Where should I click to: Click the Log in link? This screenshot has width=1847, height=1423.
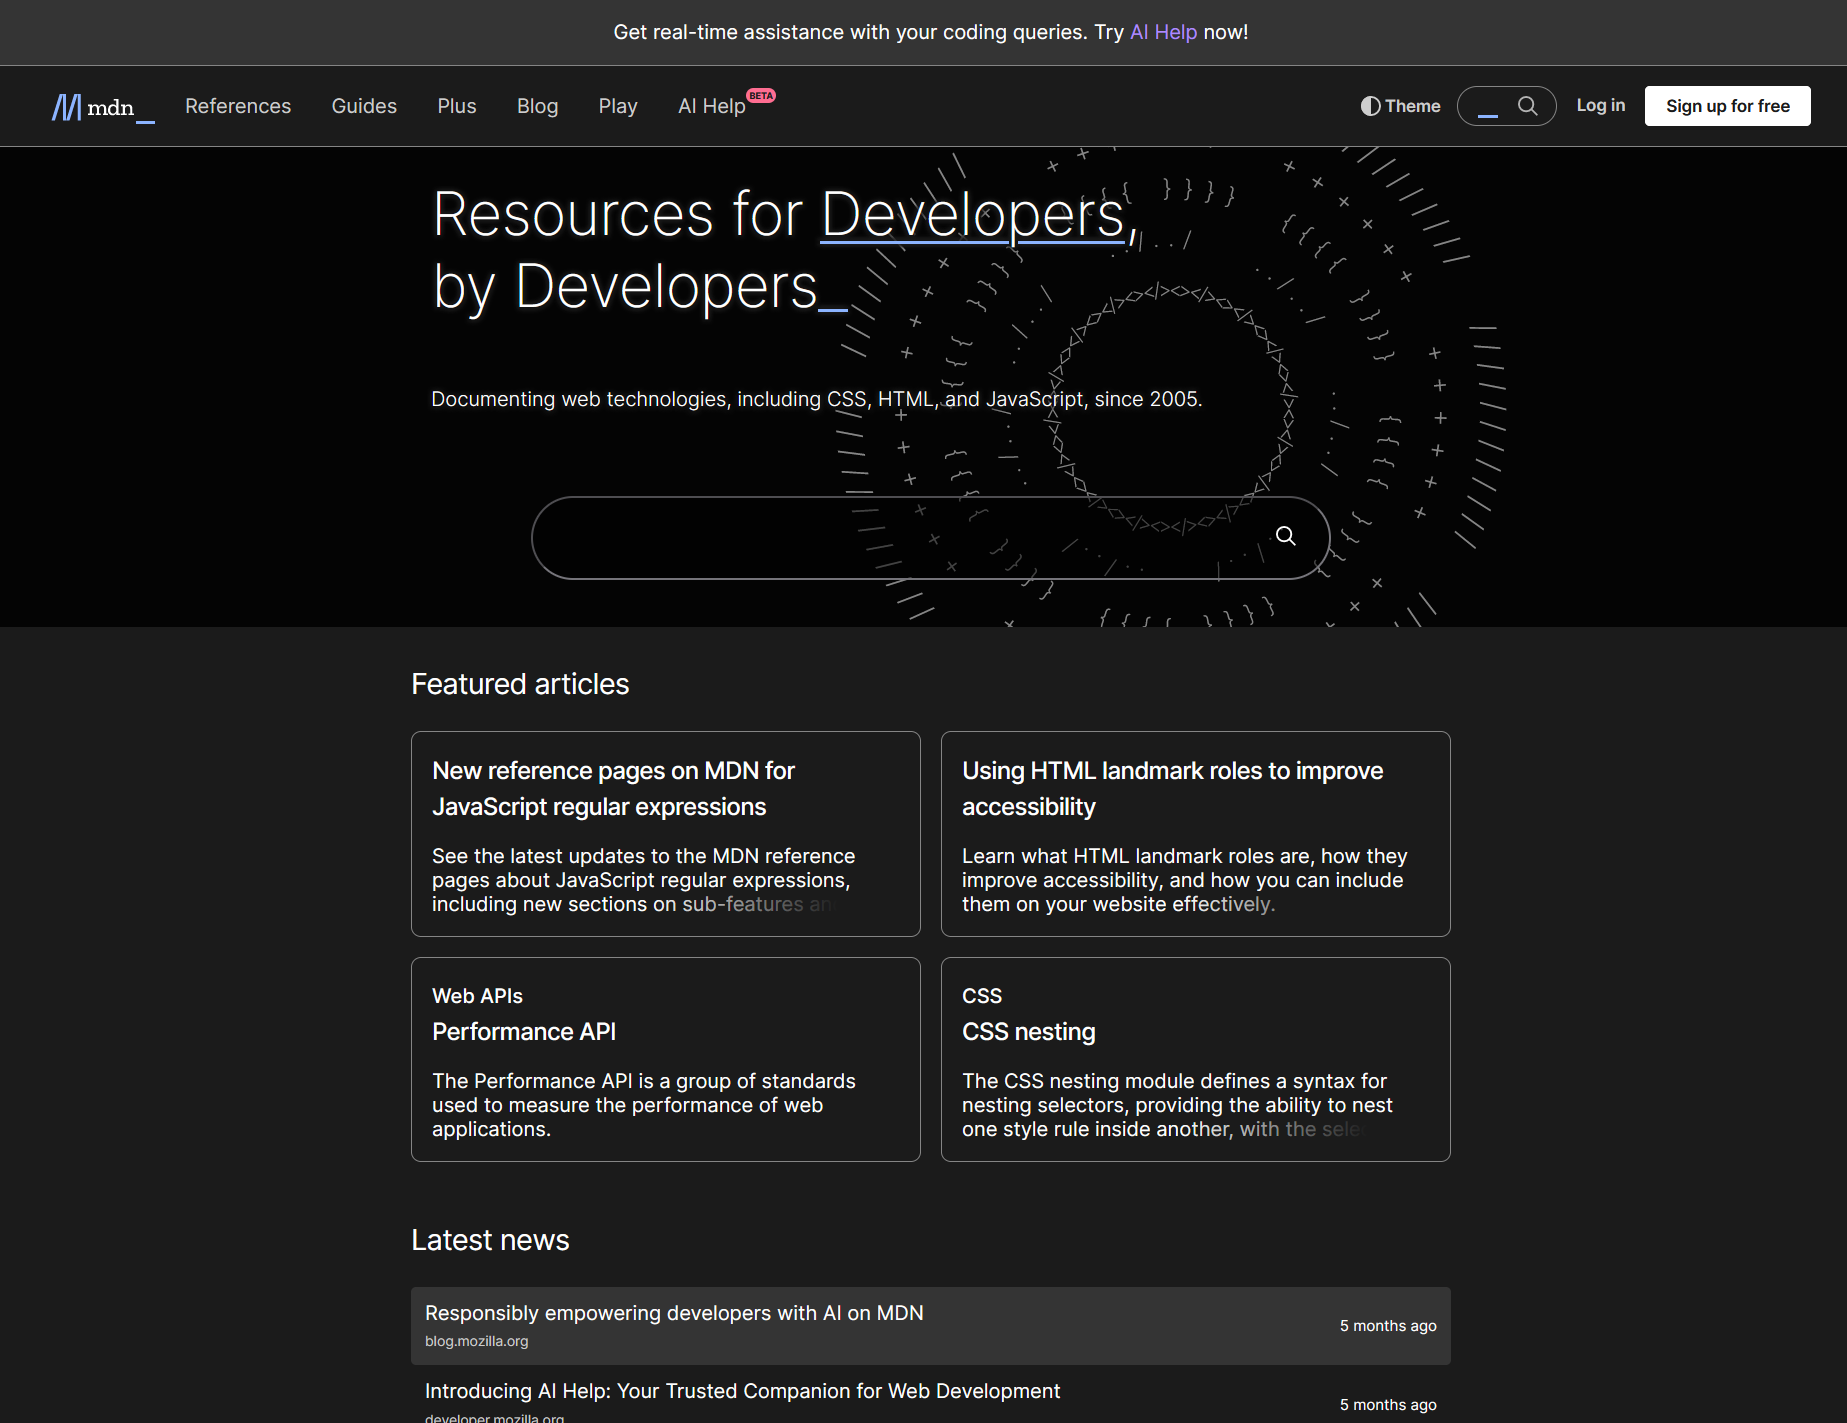1600,106
